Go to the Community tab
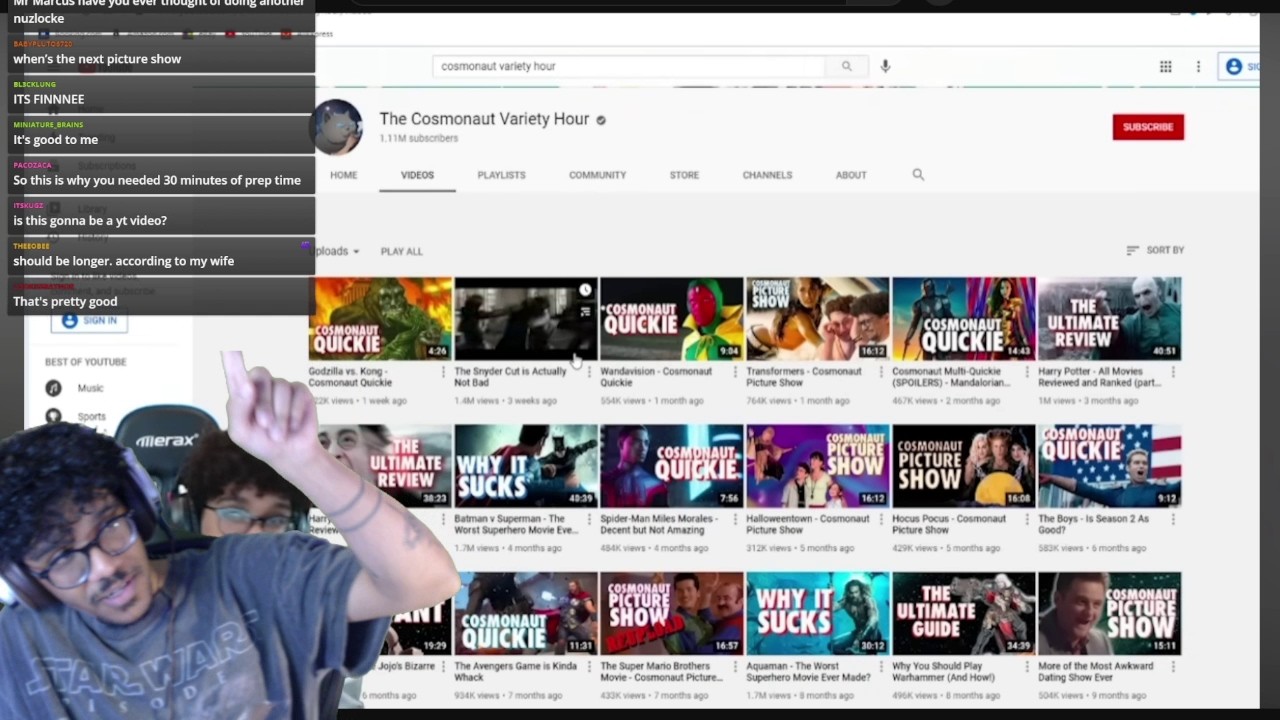1280x720 pixels. 597,175
